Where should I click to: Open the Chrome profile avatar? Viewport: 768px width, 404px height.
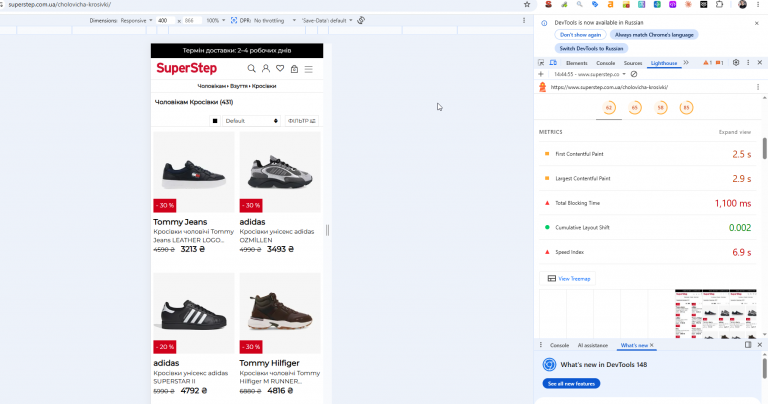point(743,4)
